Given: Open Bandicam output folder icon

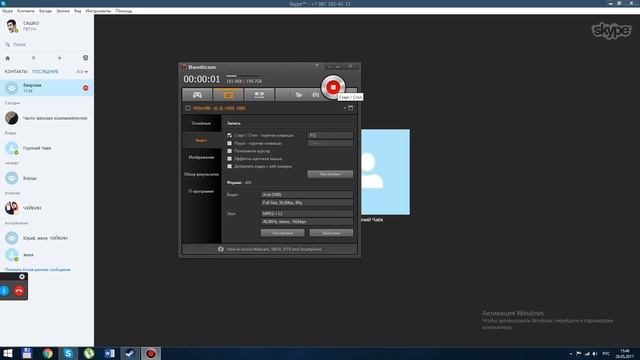Looking at the screenshot, I should click(x=299, y=95).
